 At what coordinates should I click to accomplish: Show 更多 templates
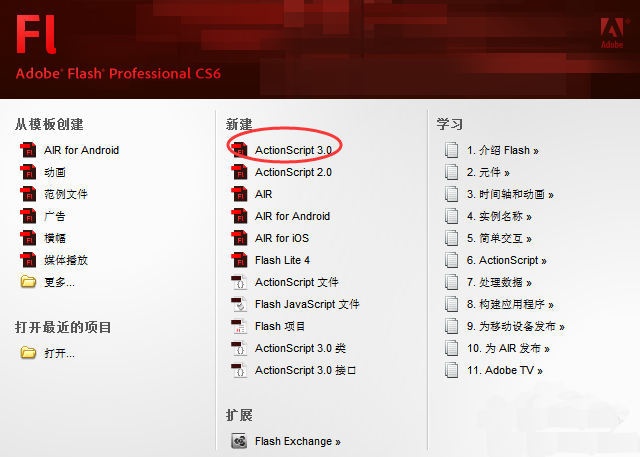click(x=59, y=282)
